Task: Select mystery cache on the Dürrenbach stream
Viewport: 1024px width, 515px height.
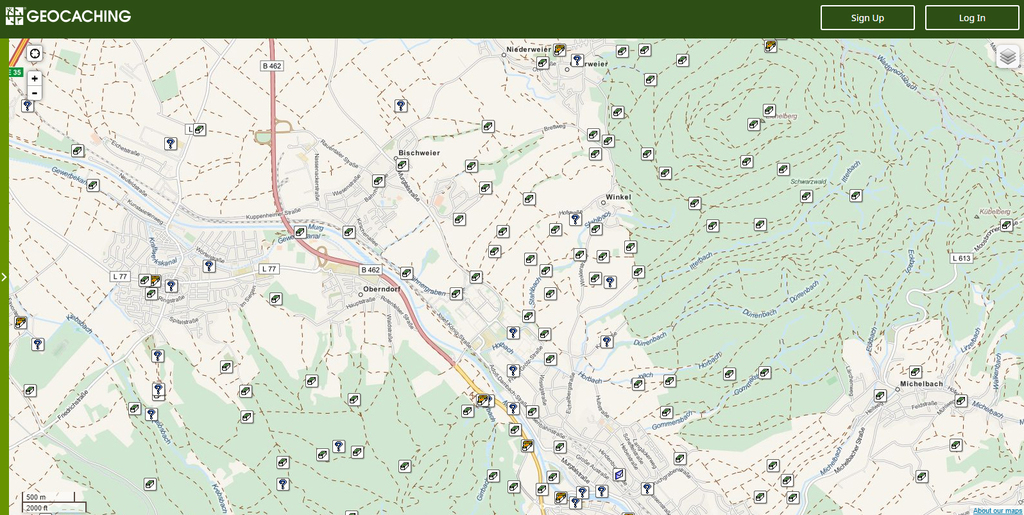Action: tap(606, 342)
